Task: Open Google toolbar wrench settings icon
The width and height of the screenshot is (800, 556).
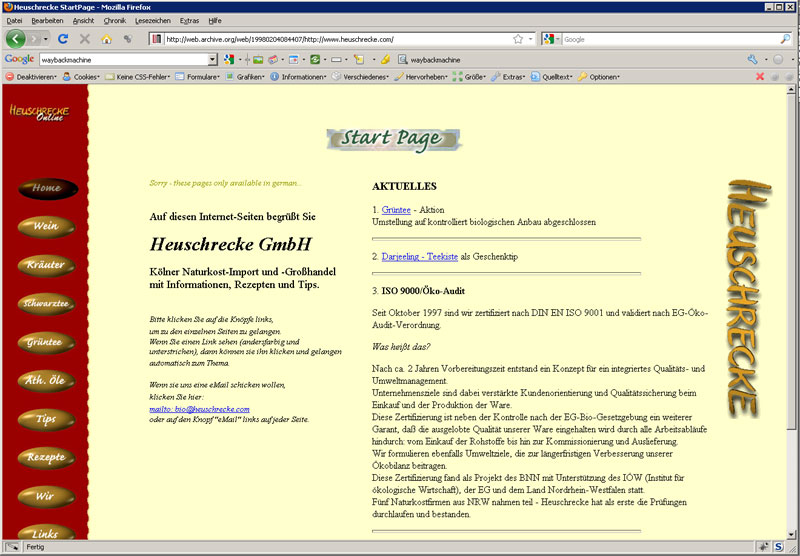Action: point(753,60)
